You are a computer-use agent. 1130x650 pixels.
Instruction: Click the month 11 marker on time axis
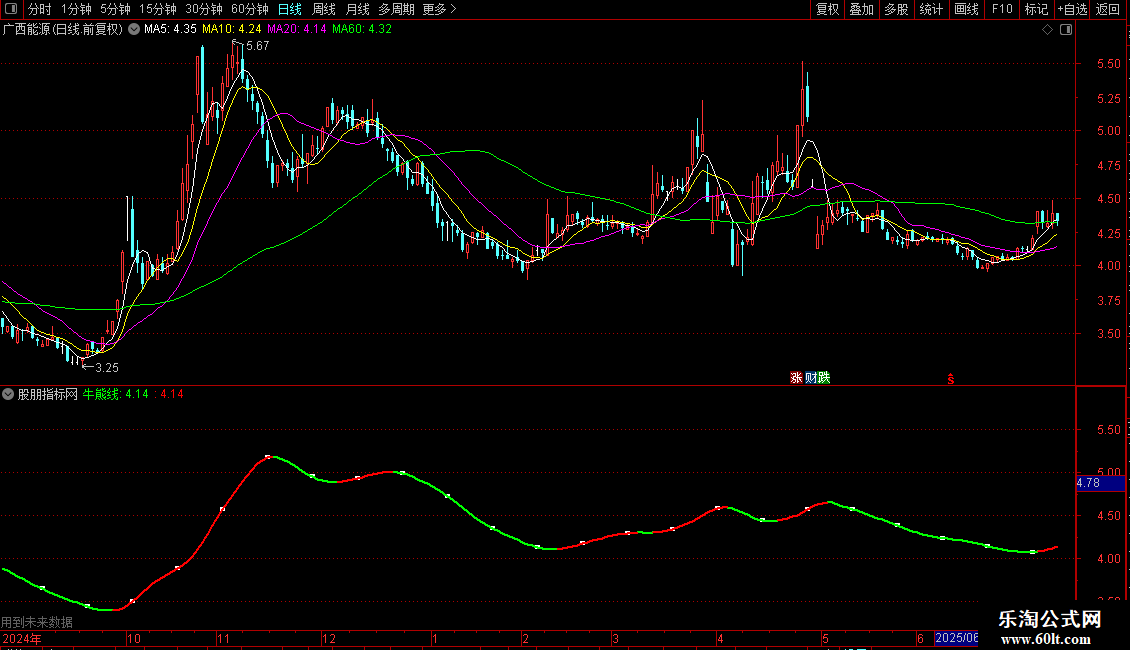coord(223,638)
